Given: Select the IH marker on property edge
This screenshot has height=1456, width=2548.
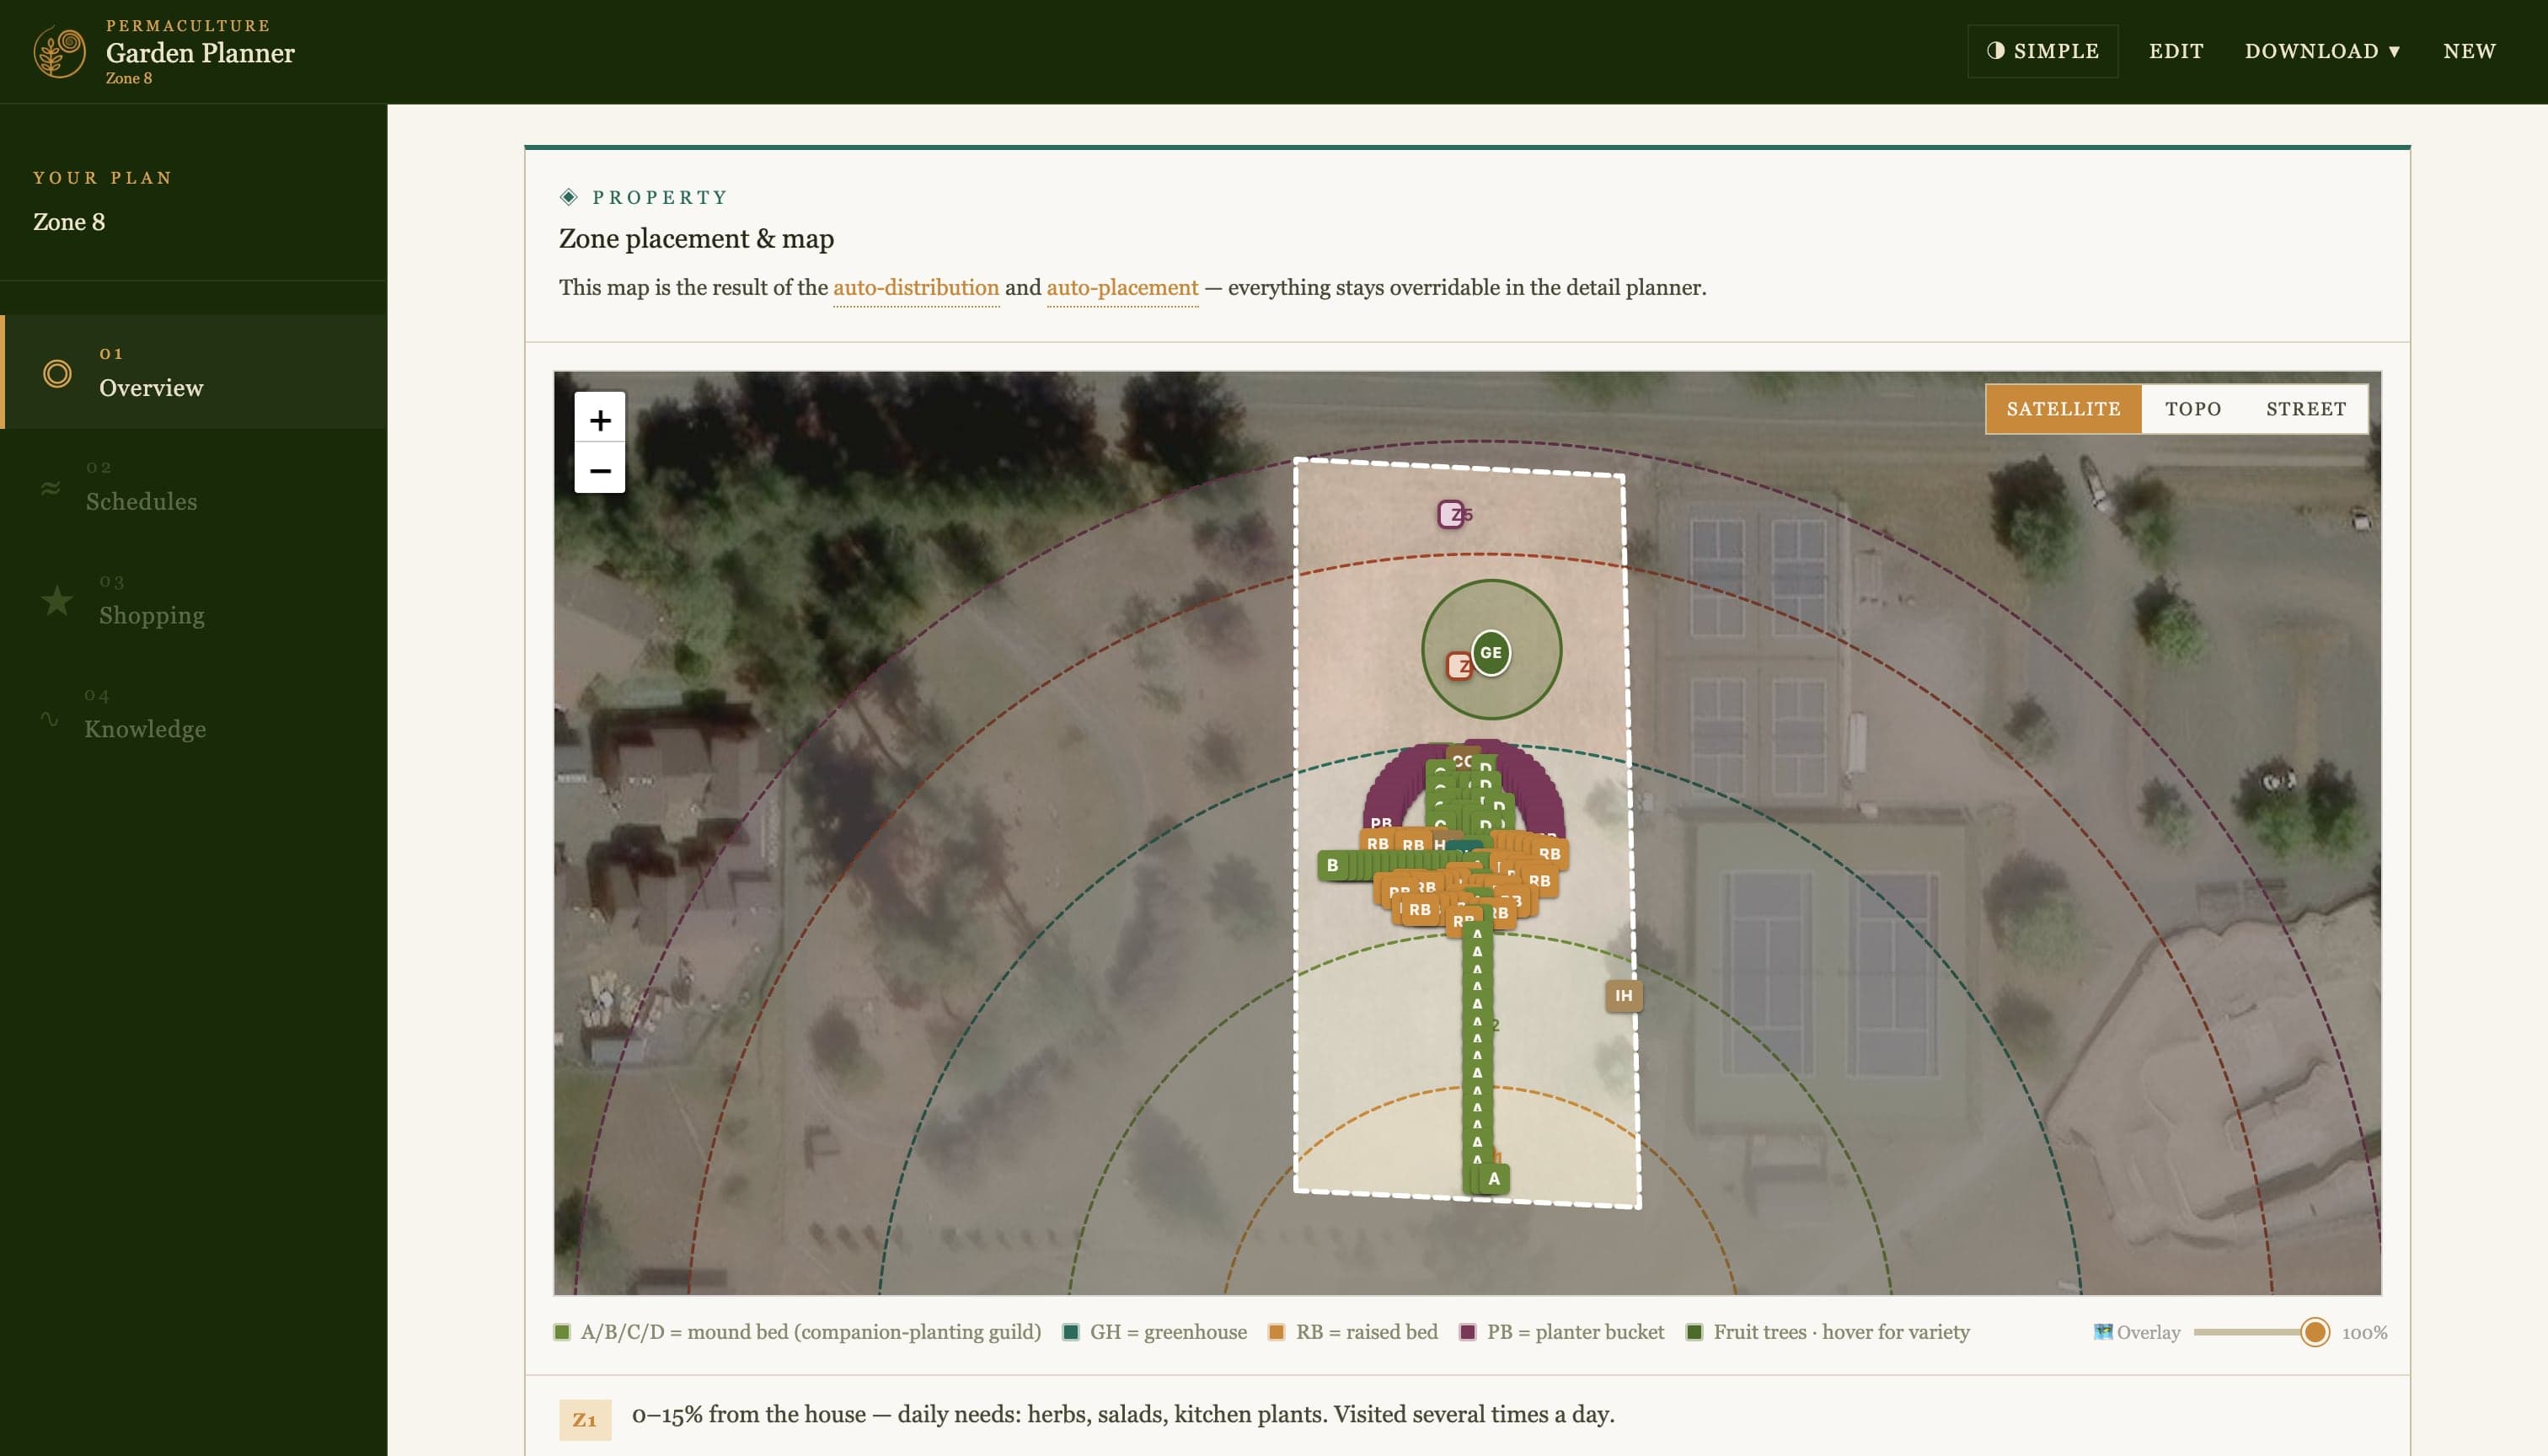Looking at the screenshot, I should [x=1623, y=995].
